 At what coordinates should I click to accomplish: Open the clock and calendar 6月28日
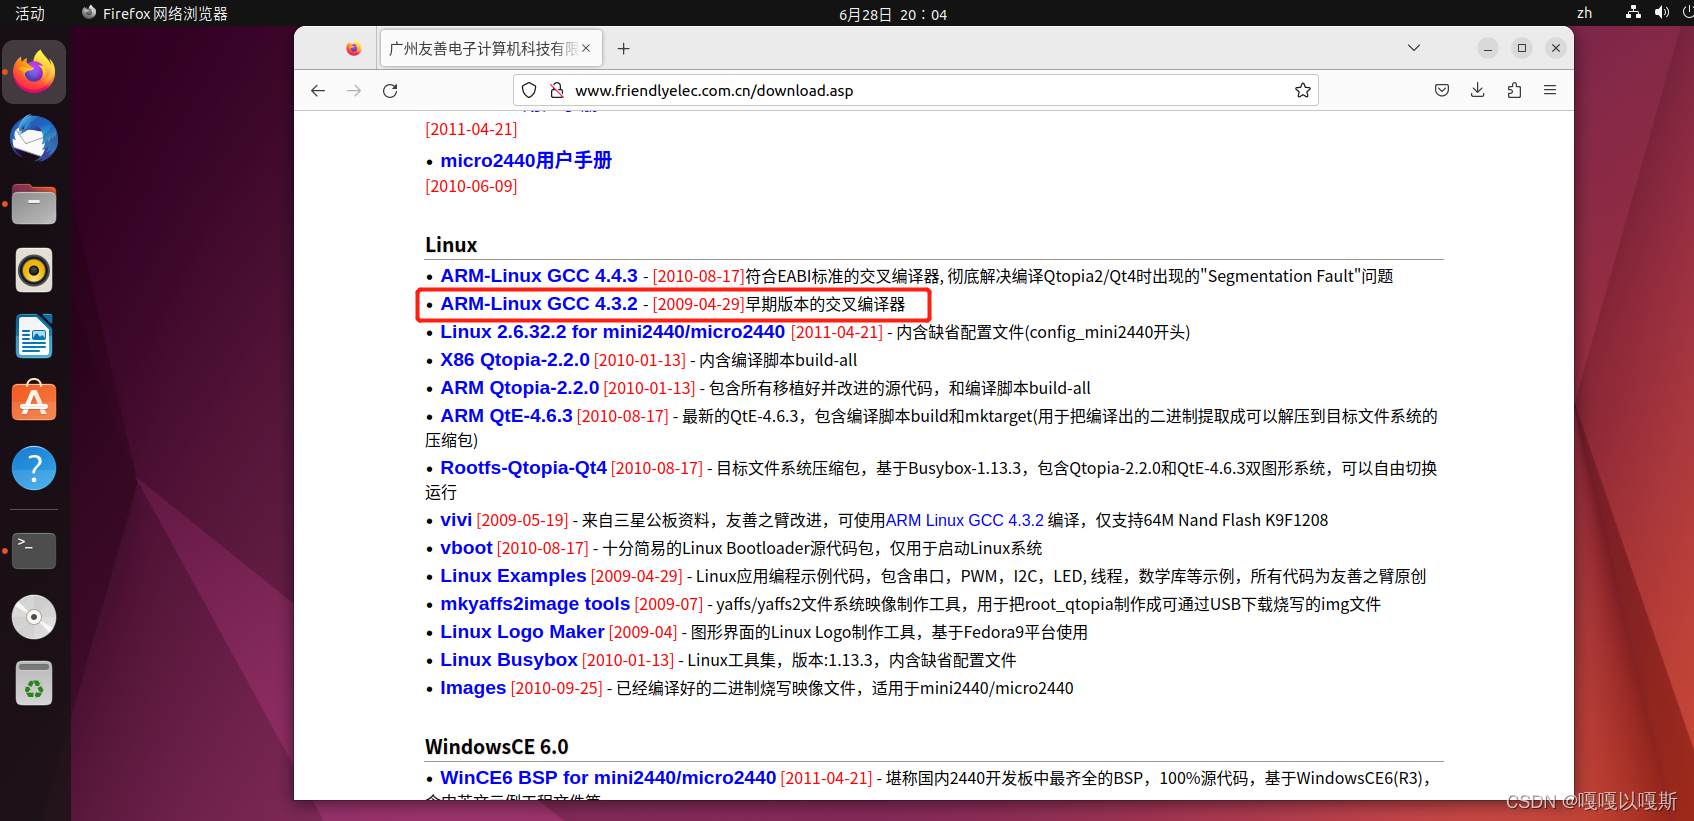[892, 14]
